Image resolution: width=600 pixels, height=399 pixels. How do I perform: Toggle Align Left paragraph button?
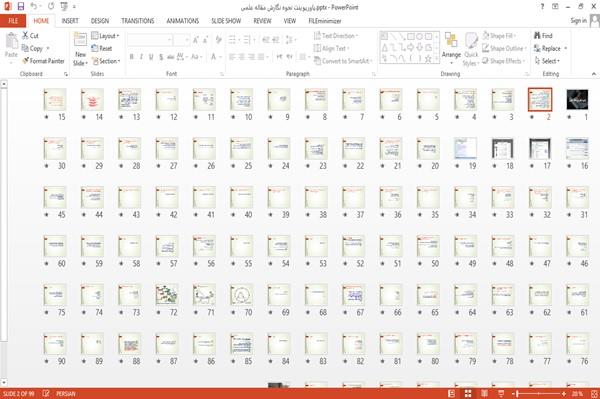coord(232,57)
